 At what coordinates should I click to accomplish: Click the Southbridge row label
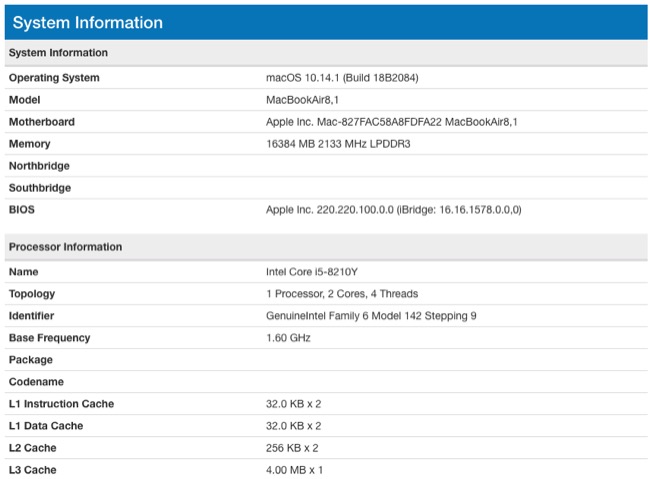click(x=40, y=188)
